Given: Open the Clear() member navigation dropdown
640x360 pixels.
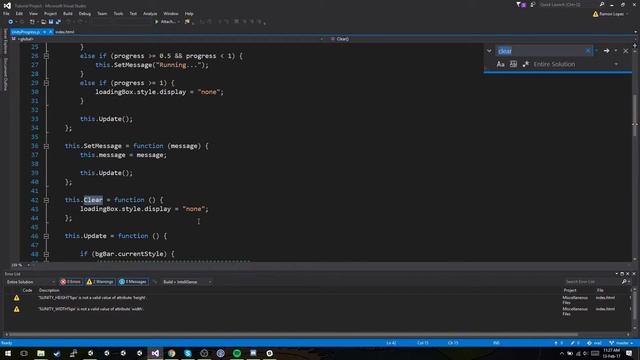Looking at the screenshot, I should click(481, 39).
